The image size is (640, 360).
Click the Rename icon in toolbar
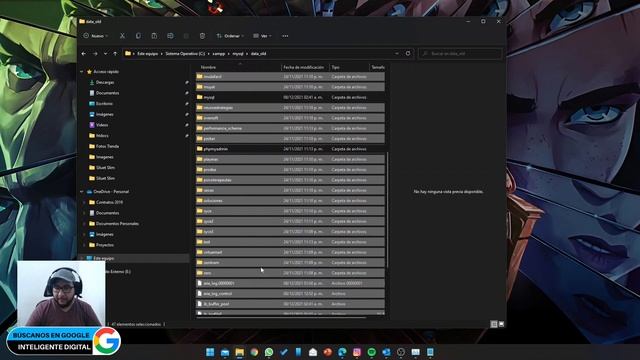point(170,36)
